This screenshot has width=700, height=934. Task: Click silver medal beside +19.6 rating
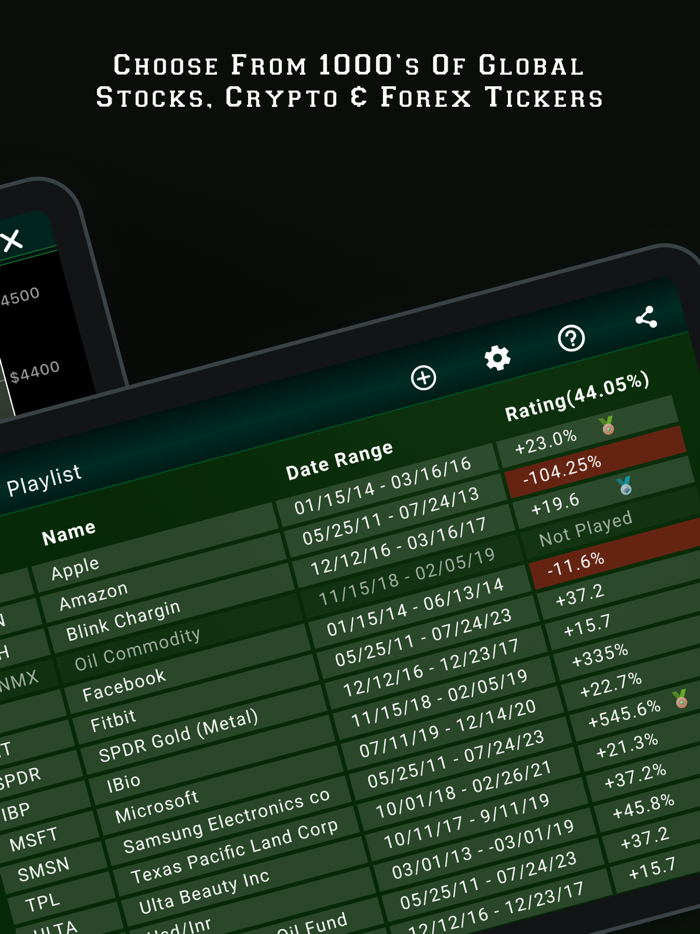coord(624,485)
